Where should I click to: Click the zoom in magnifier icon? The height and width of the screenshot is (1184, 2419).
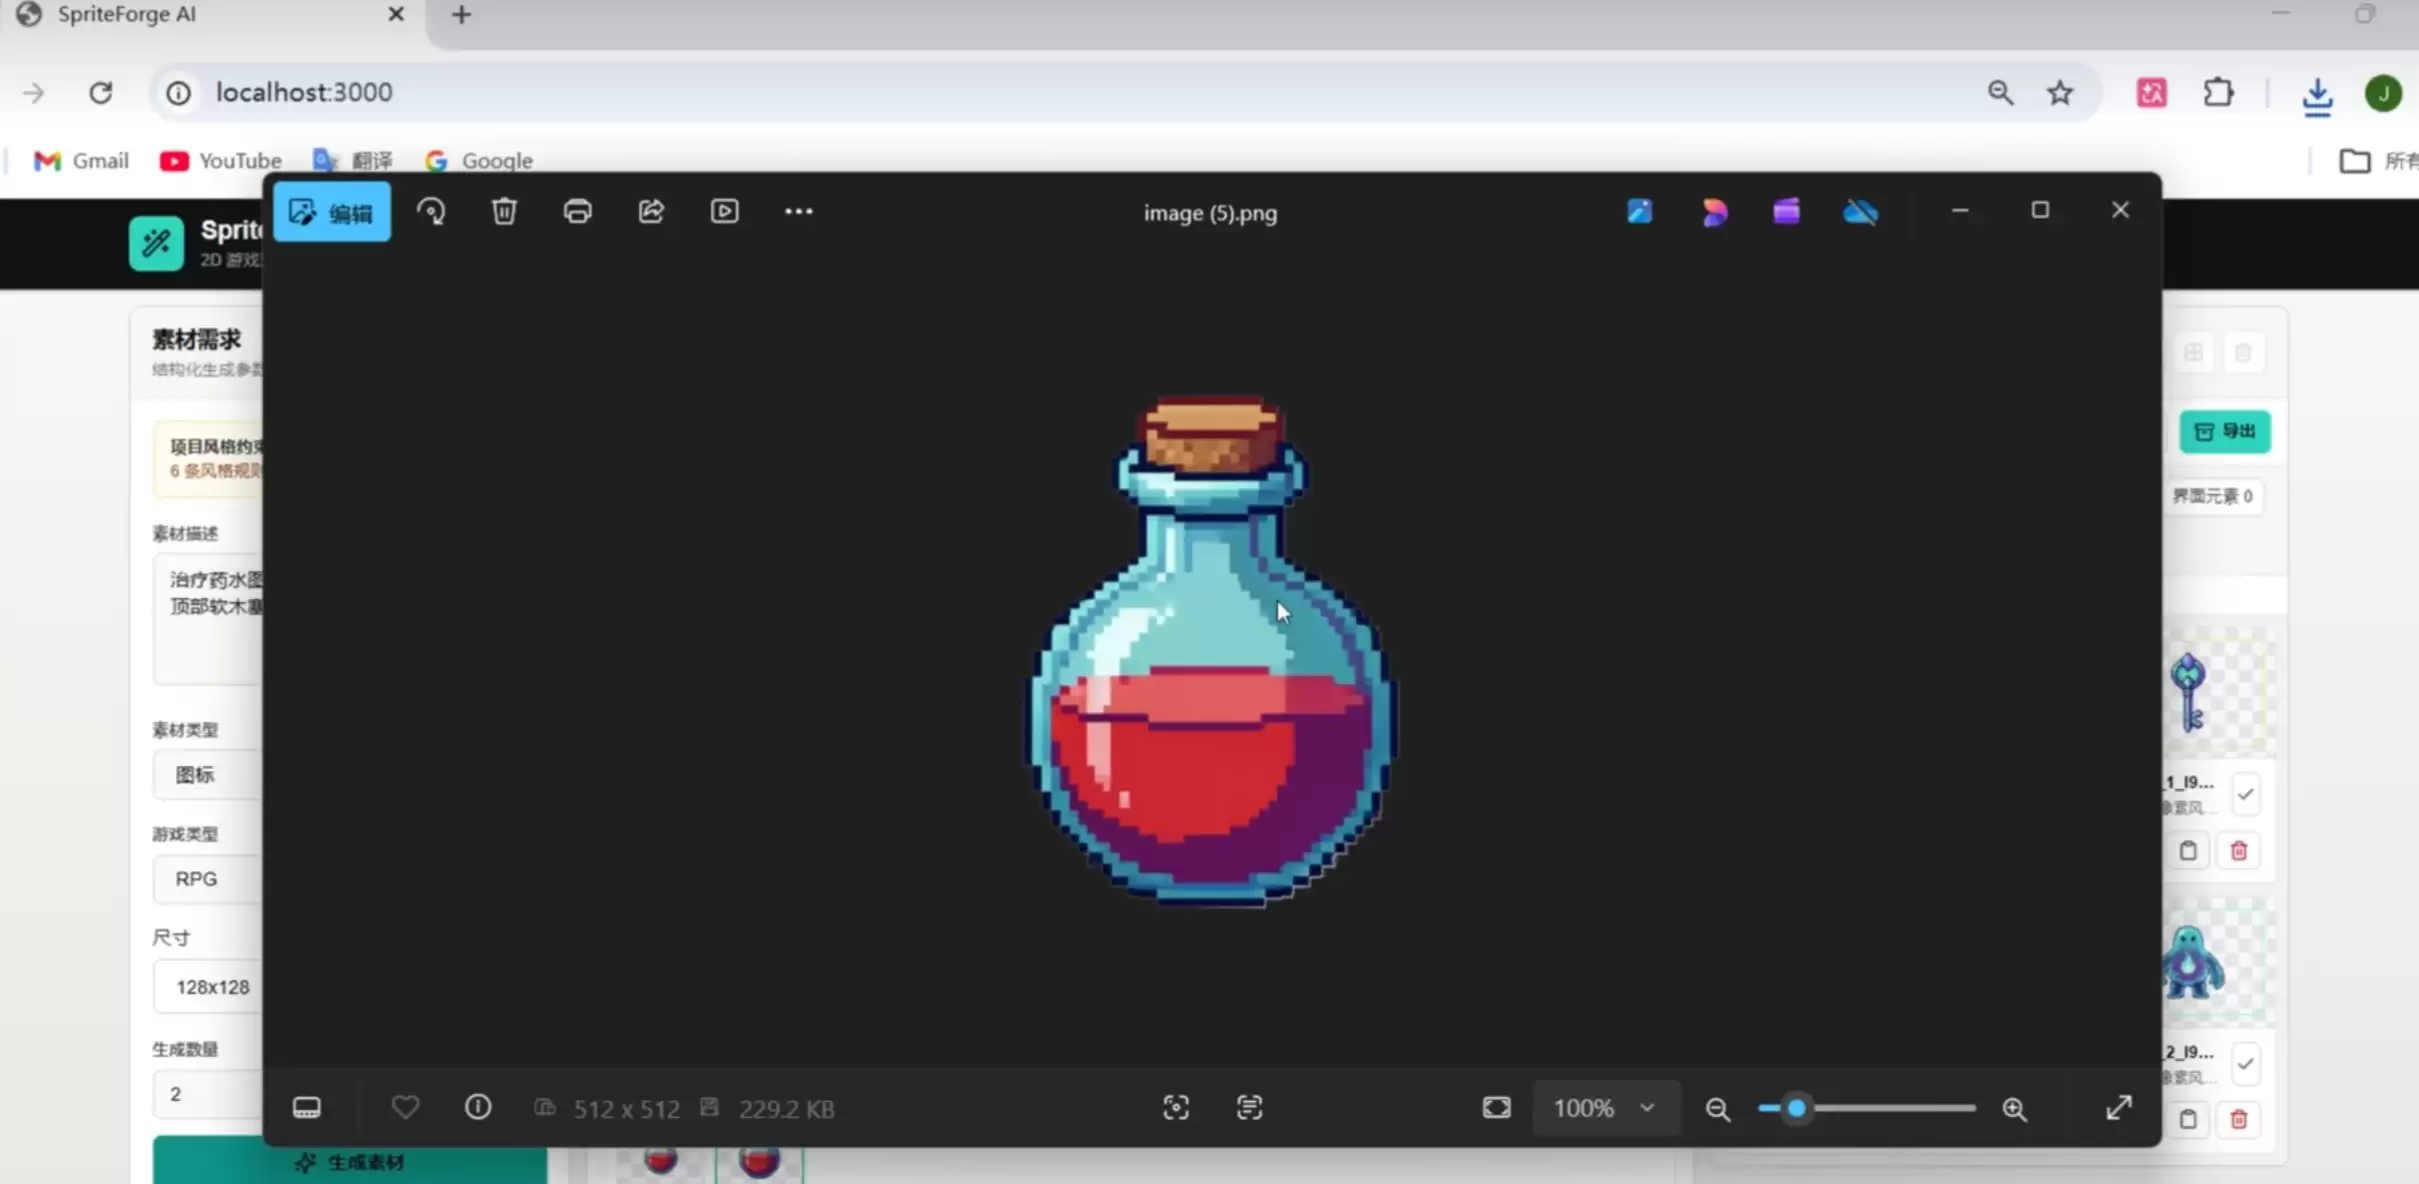pos(2014,1108)
